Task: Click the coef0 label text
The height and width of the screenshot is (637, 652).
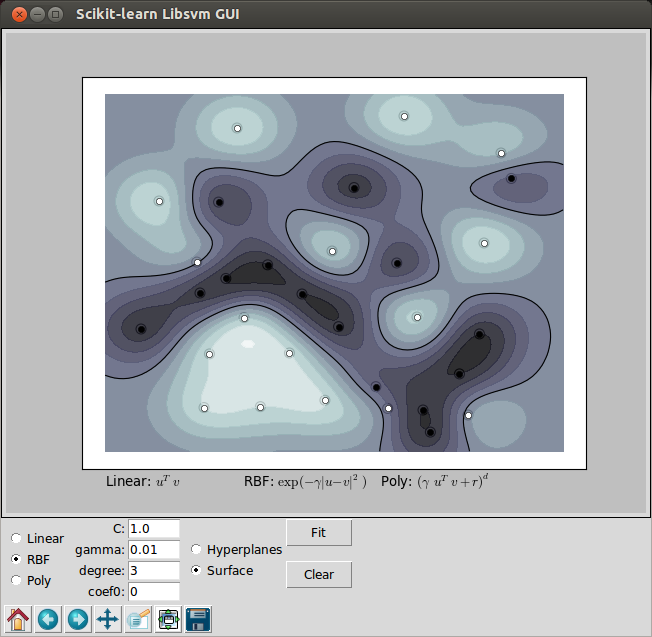Action: tap(106, 591)
